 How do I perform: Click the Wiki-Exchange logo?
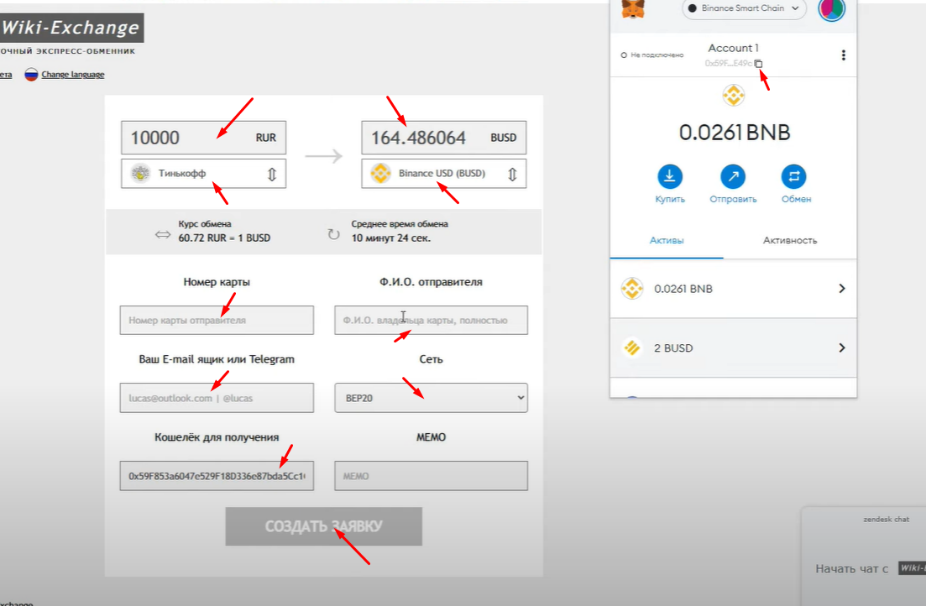[x=70, y=28]
